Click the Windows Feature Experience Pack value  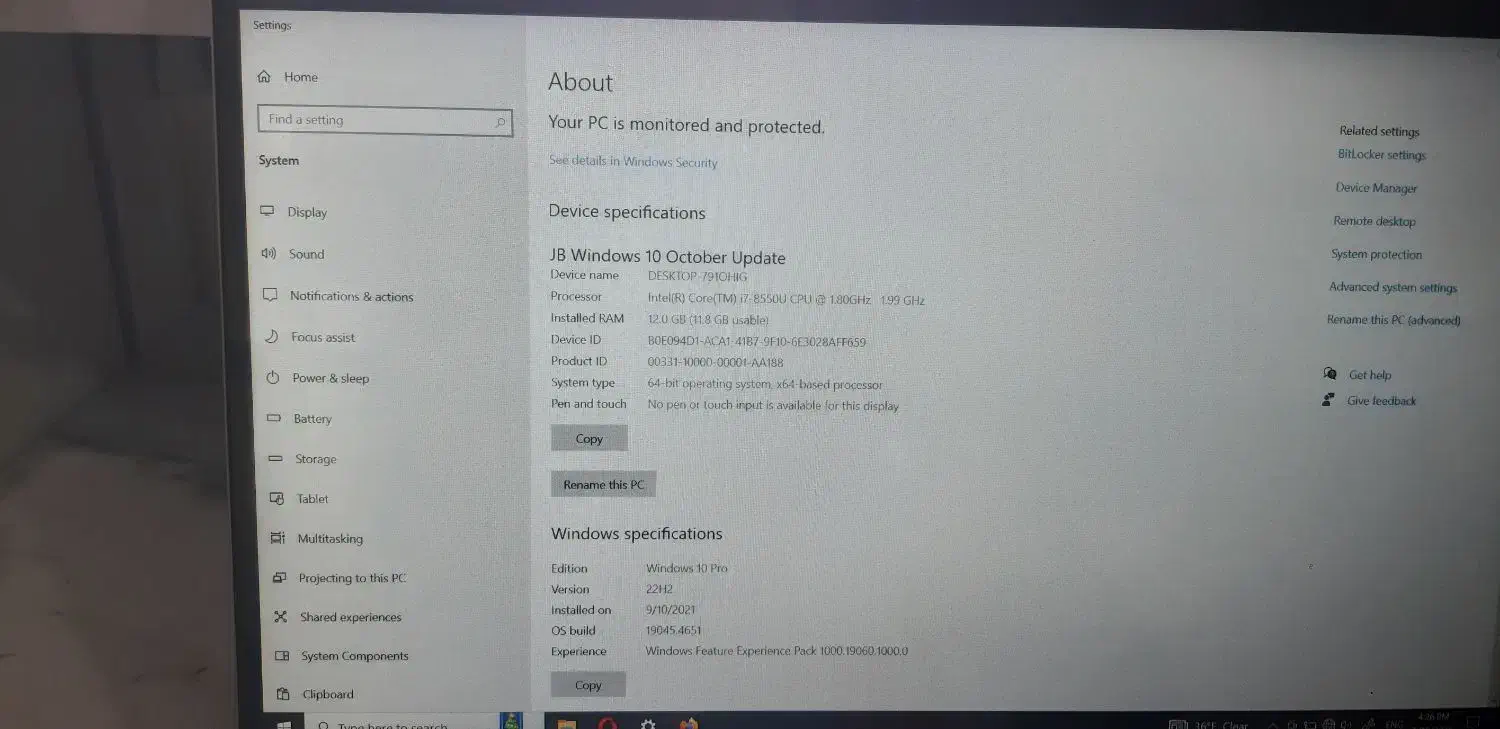777,651
